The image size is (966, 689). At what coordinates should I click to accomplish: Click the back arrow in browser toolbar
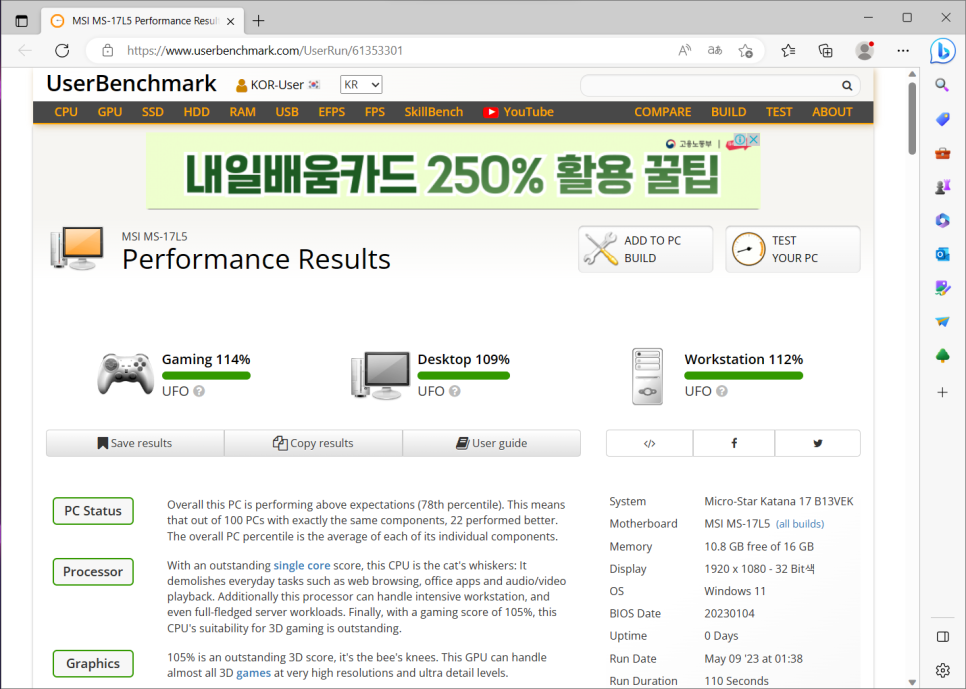(x=25, y=51)
